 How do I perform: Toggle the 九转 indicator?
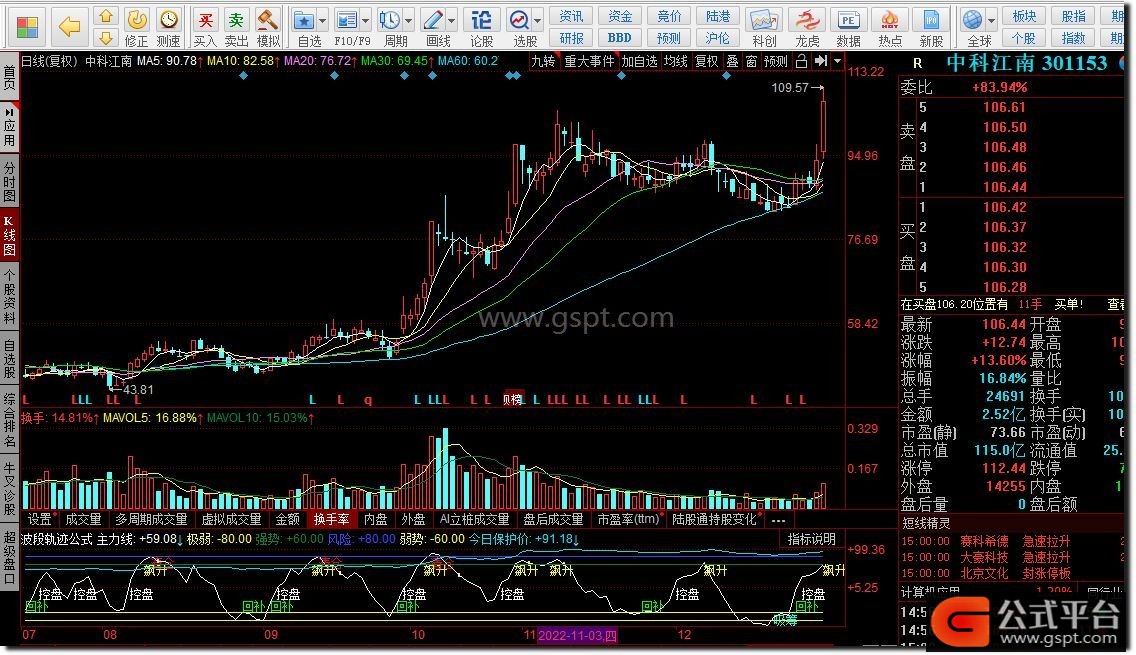(543, 62)
